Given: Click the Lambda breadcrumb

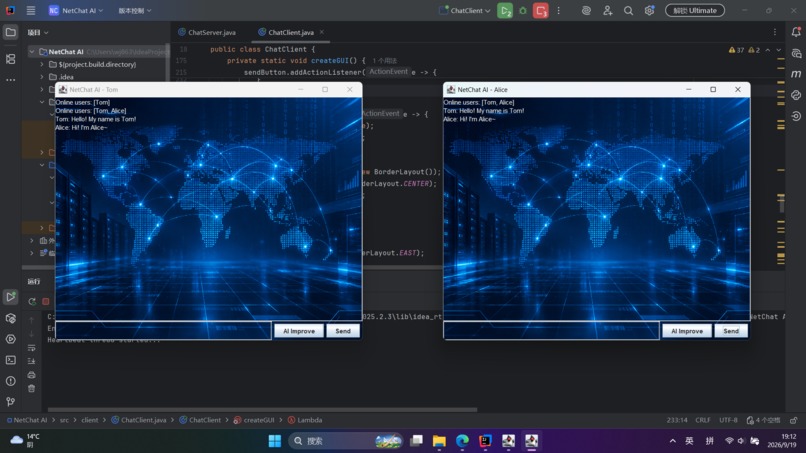Looking at the screenshot, I should [x=305, y=420].
